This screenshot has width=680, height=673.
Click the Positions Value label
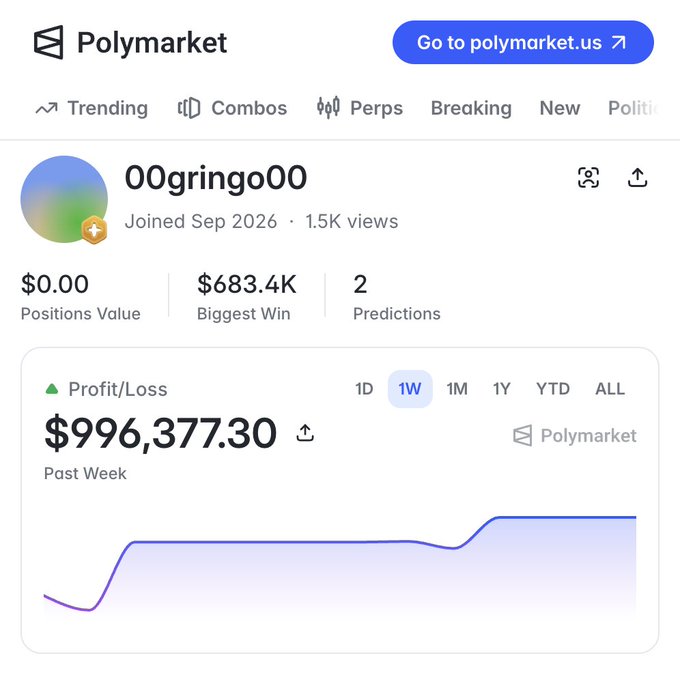[81, 314]
